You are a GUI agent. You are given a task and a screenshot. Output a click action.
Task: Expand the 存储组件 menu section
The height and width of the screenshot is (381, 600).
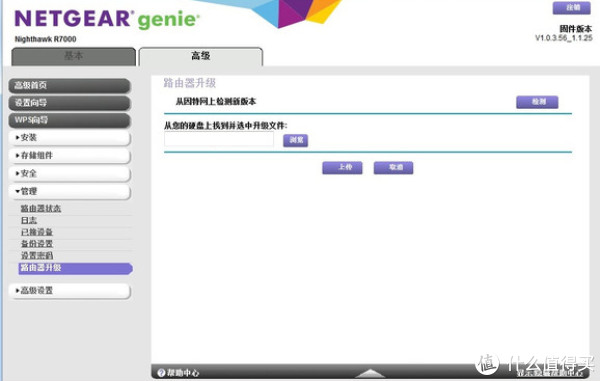pos(70,156)
